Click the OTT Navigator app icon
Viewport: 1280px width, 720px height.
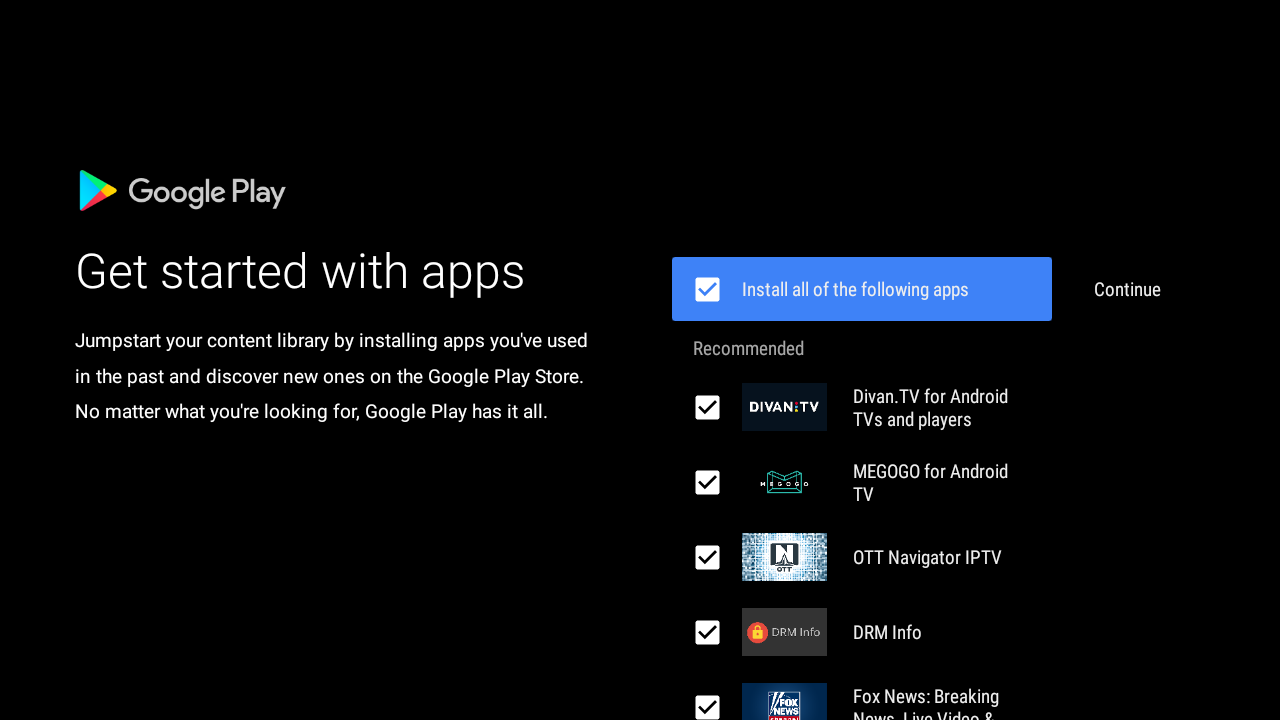coord(784,557)
